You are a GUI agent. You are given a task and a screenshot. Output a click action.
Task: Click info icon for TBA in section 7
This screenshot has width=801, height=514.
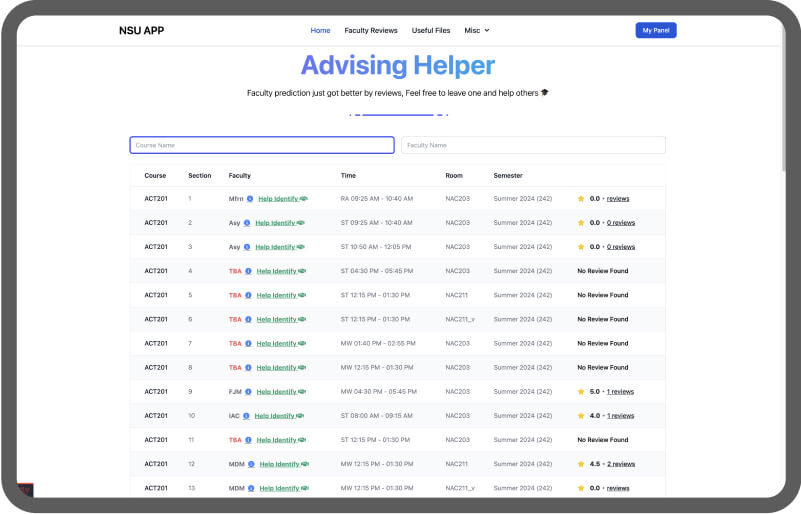pyautogui.click(x=248, y=343)
